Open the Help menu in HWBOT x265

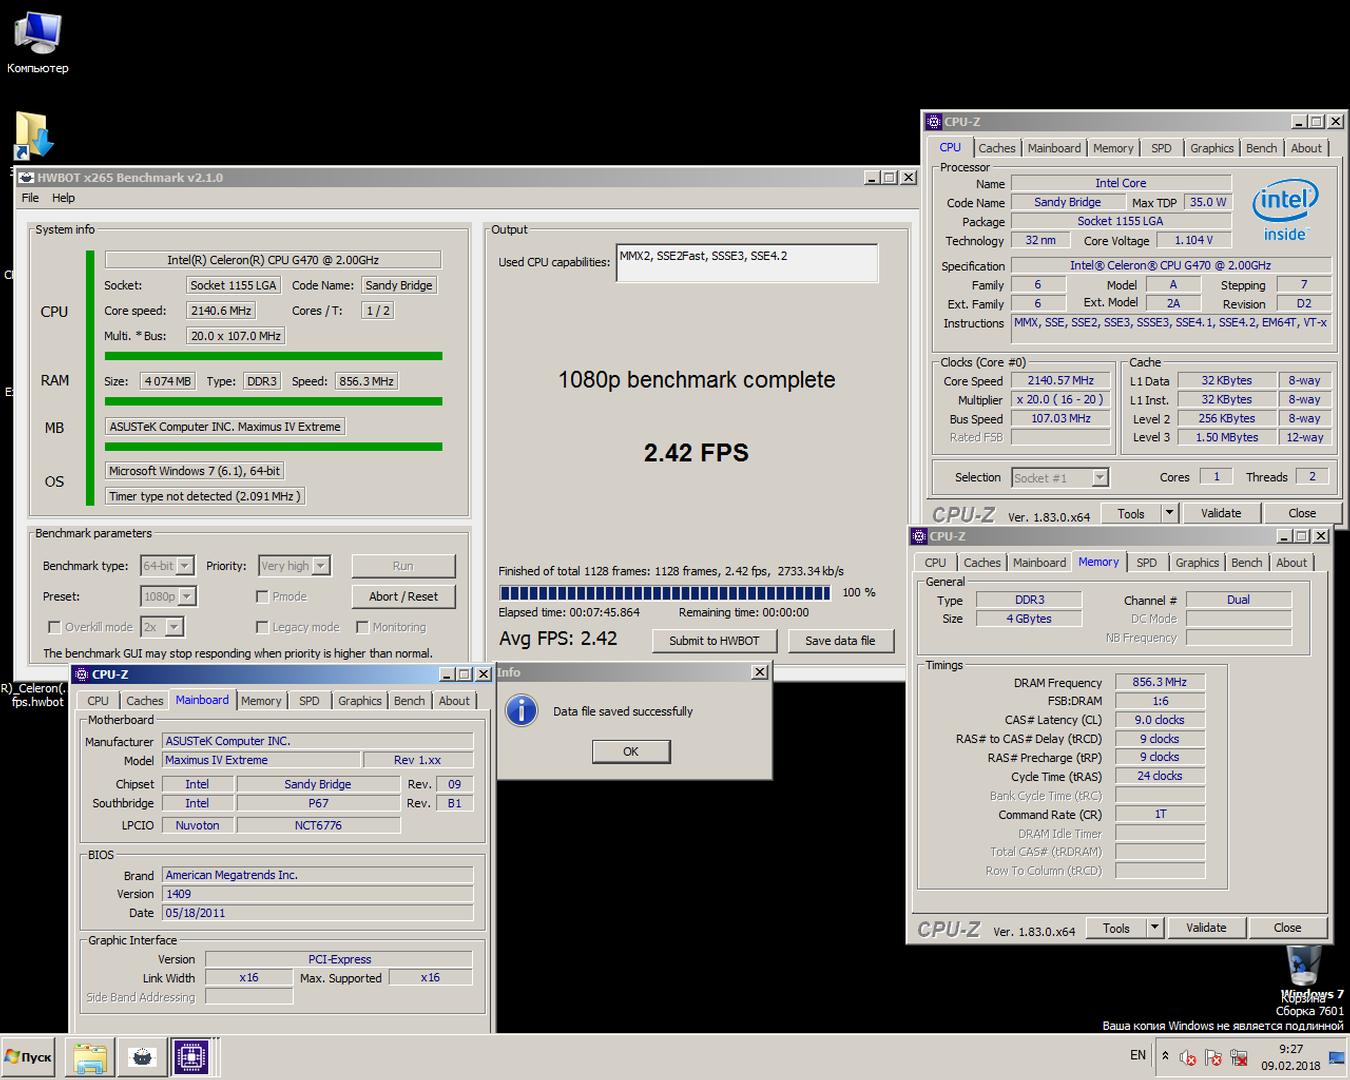click(x=63, y=198)
